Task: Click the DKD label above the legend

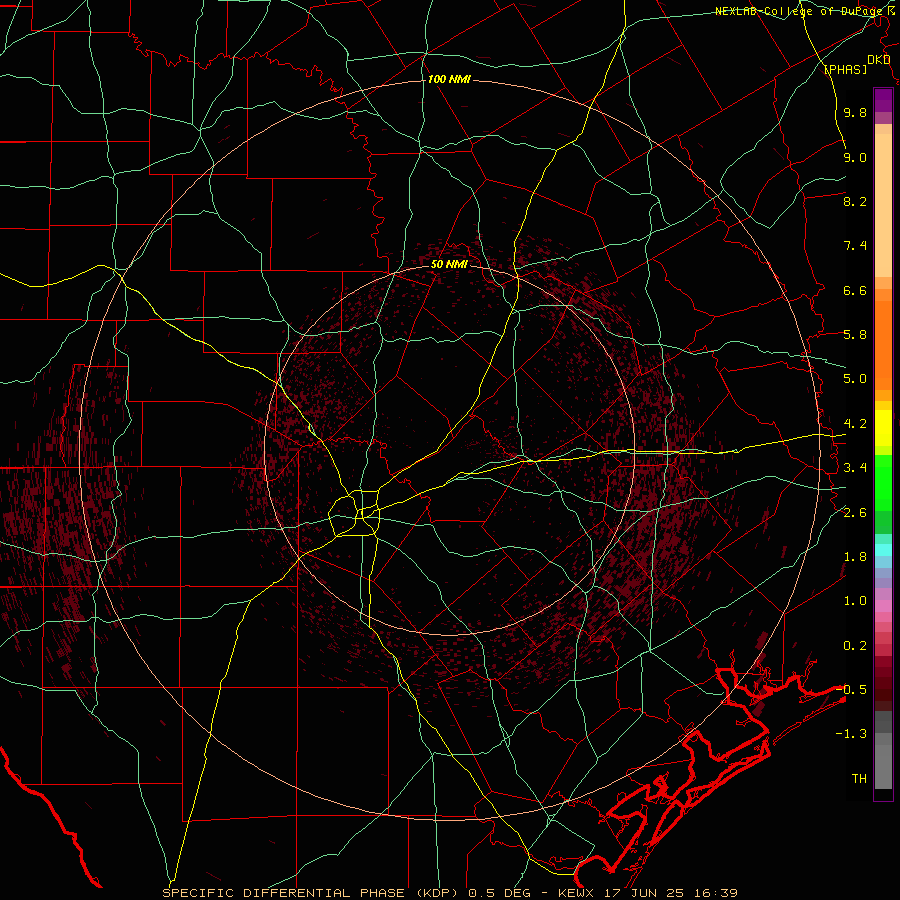Action: tap(878, 59)
